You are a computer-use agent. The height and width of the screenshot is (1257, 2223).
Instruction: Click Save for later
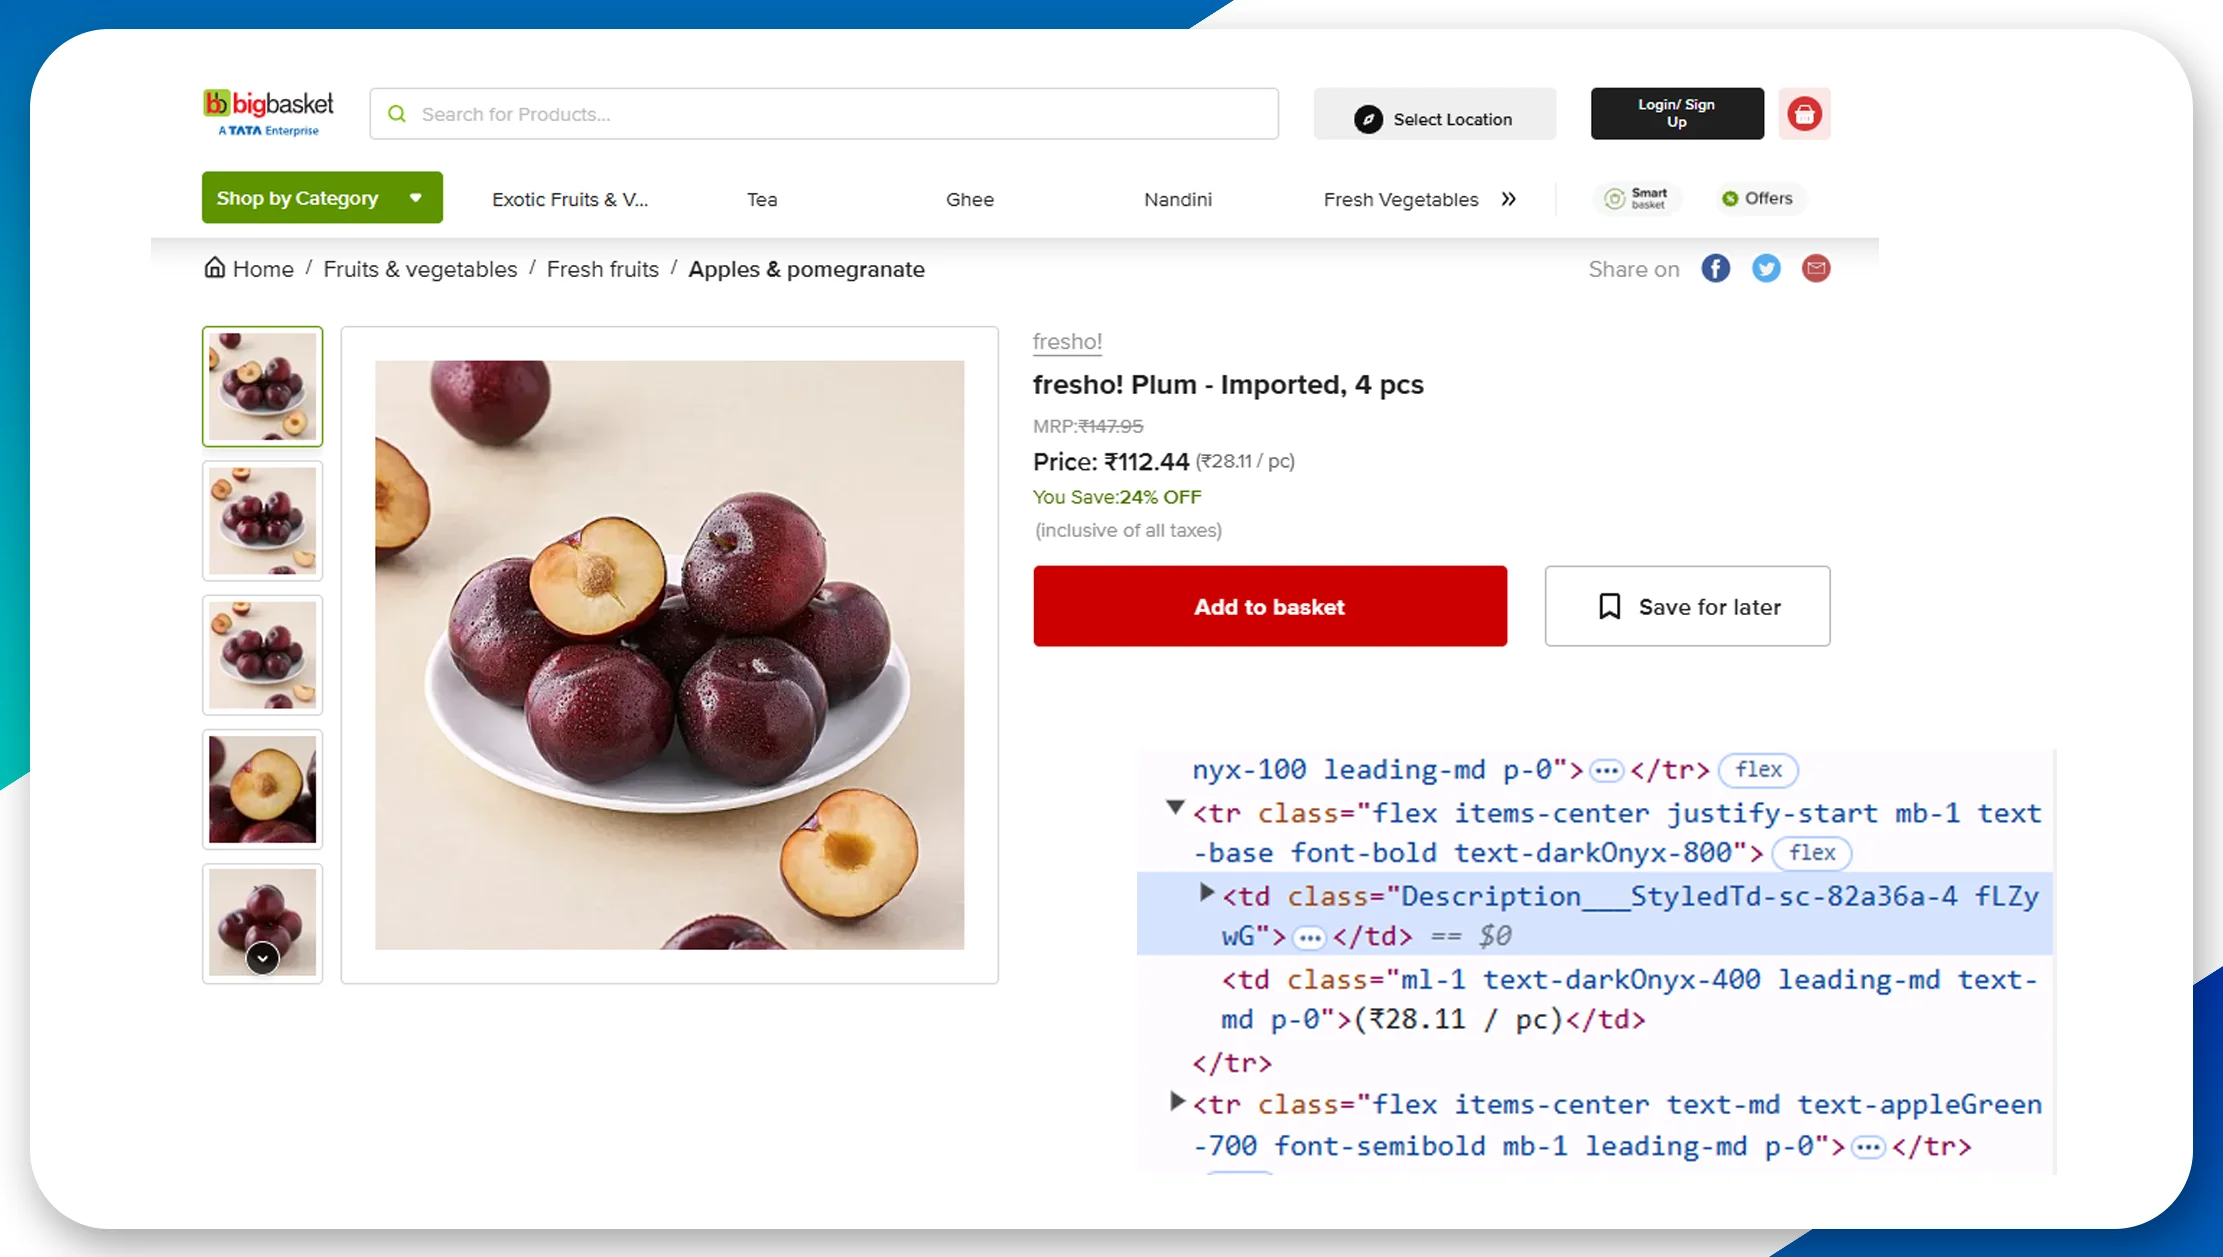click(x=1687, y=606)
